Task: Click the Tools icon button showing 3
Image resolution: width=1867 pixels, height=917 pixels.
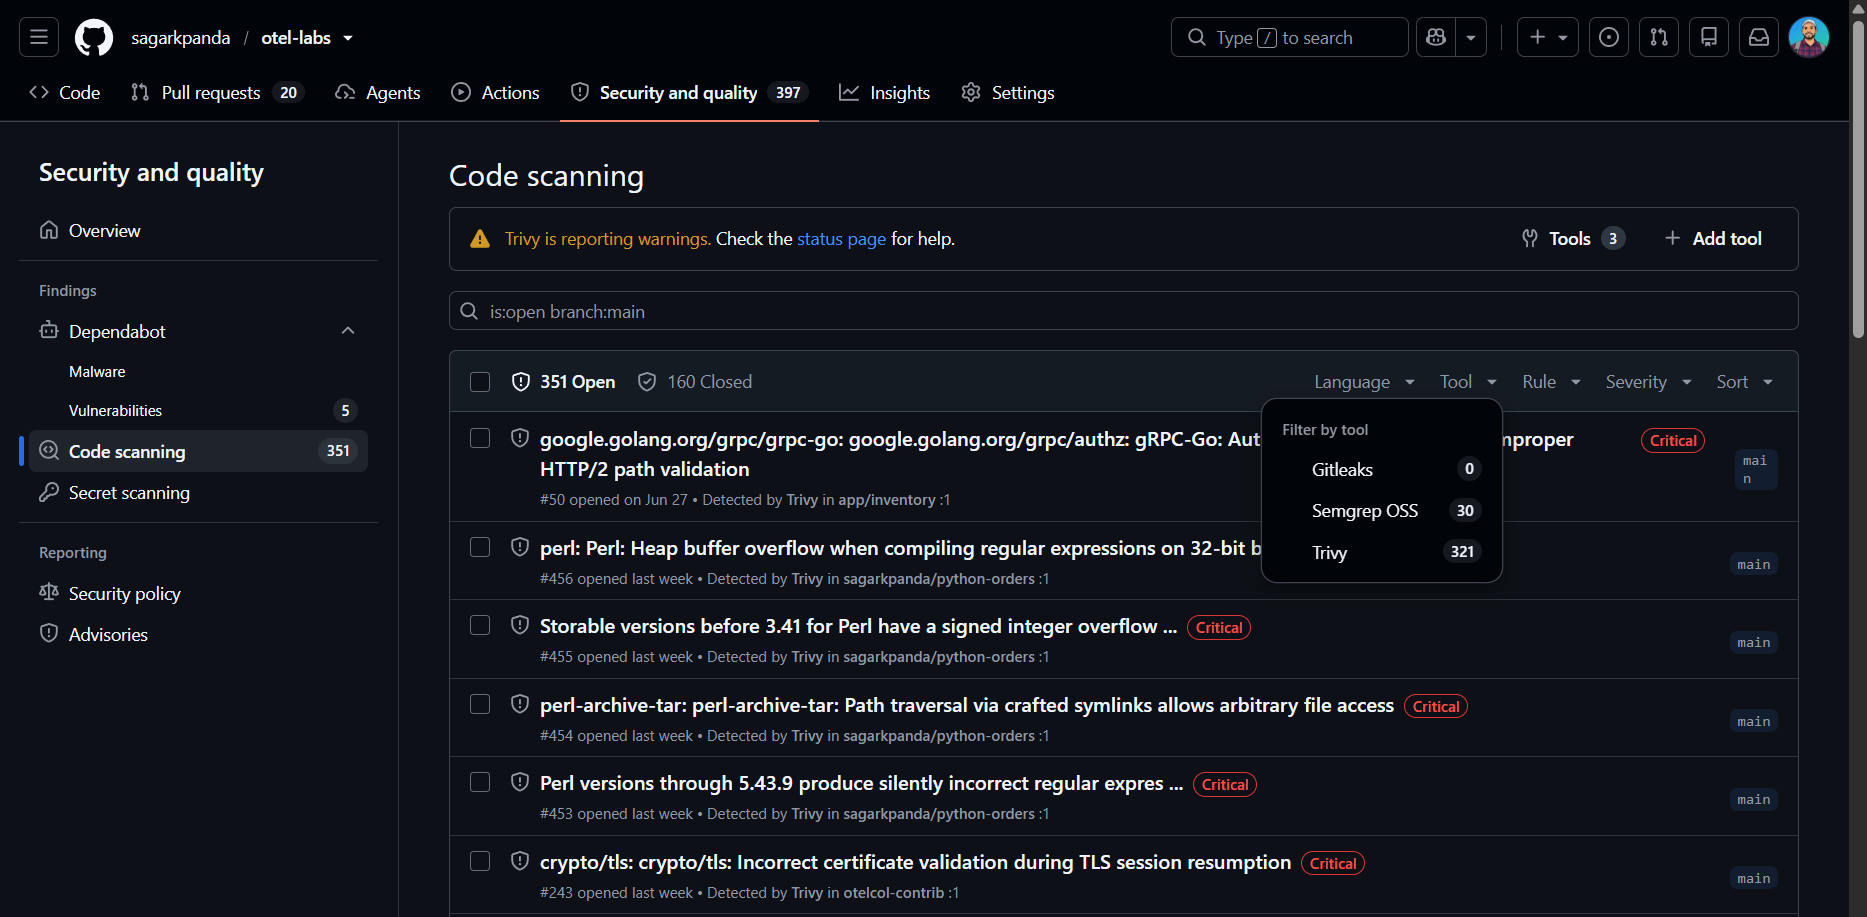Action: [x=1573, y=239]
